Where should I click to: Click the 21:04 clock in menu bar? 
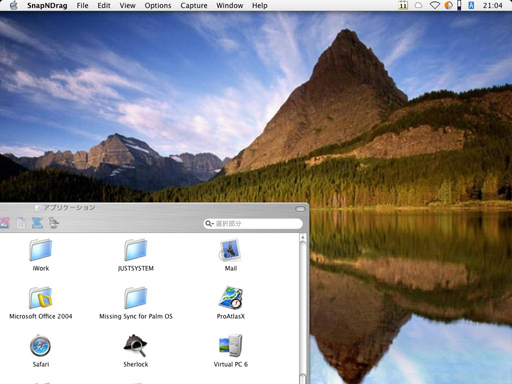tap(492, 6)
